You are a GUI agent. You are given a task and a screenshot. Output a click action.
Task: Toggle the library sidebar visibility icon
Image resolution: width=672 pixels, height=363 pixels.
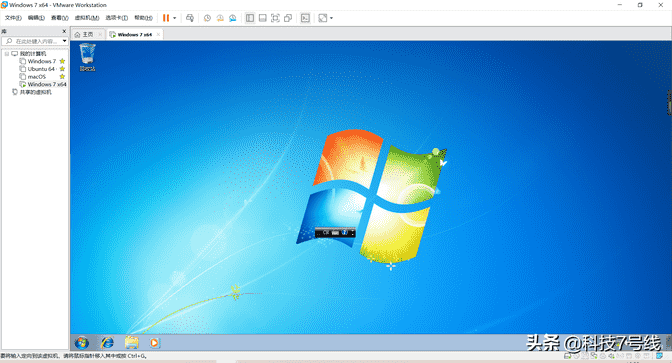250,18
